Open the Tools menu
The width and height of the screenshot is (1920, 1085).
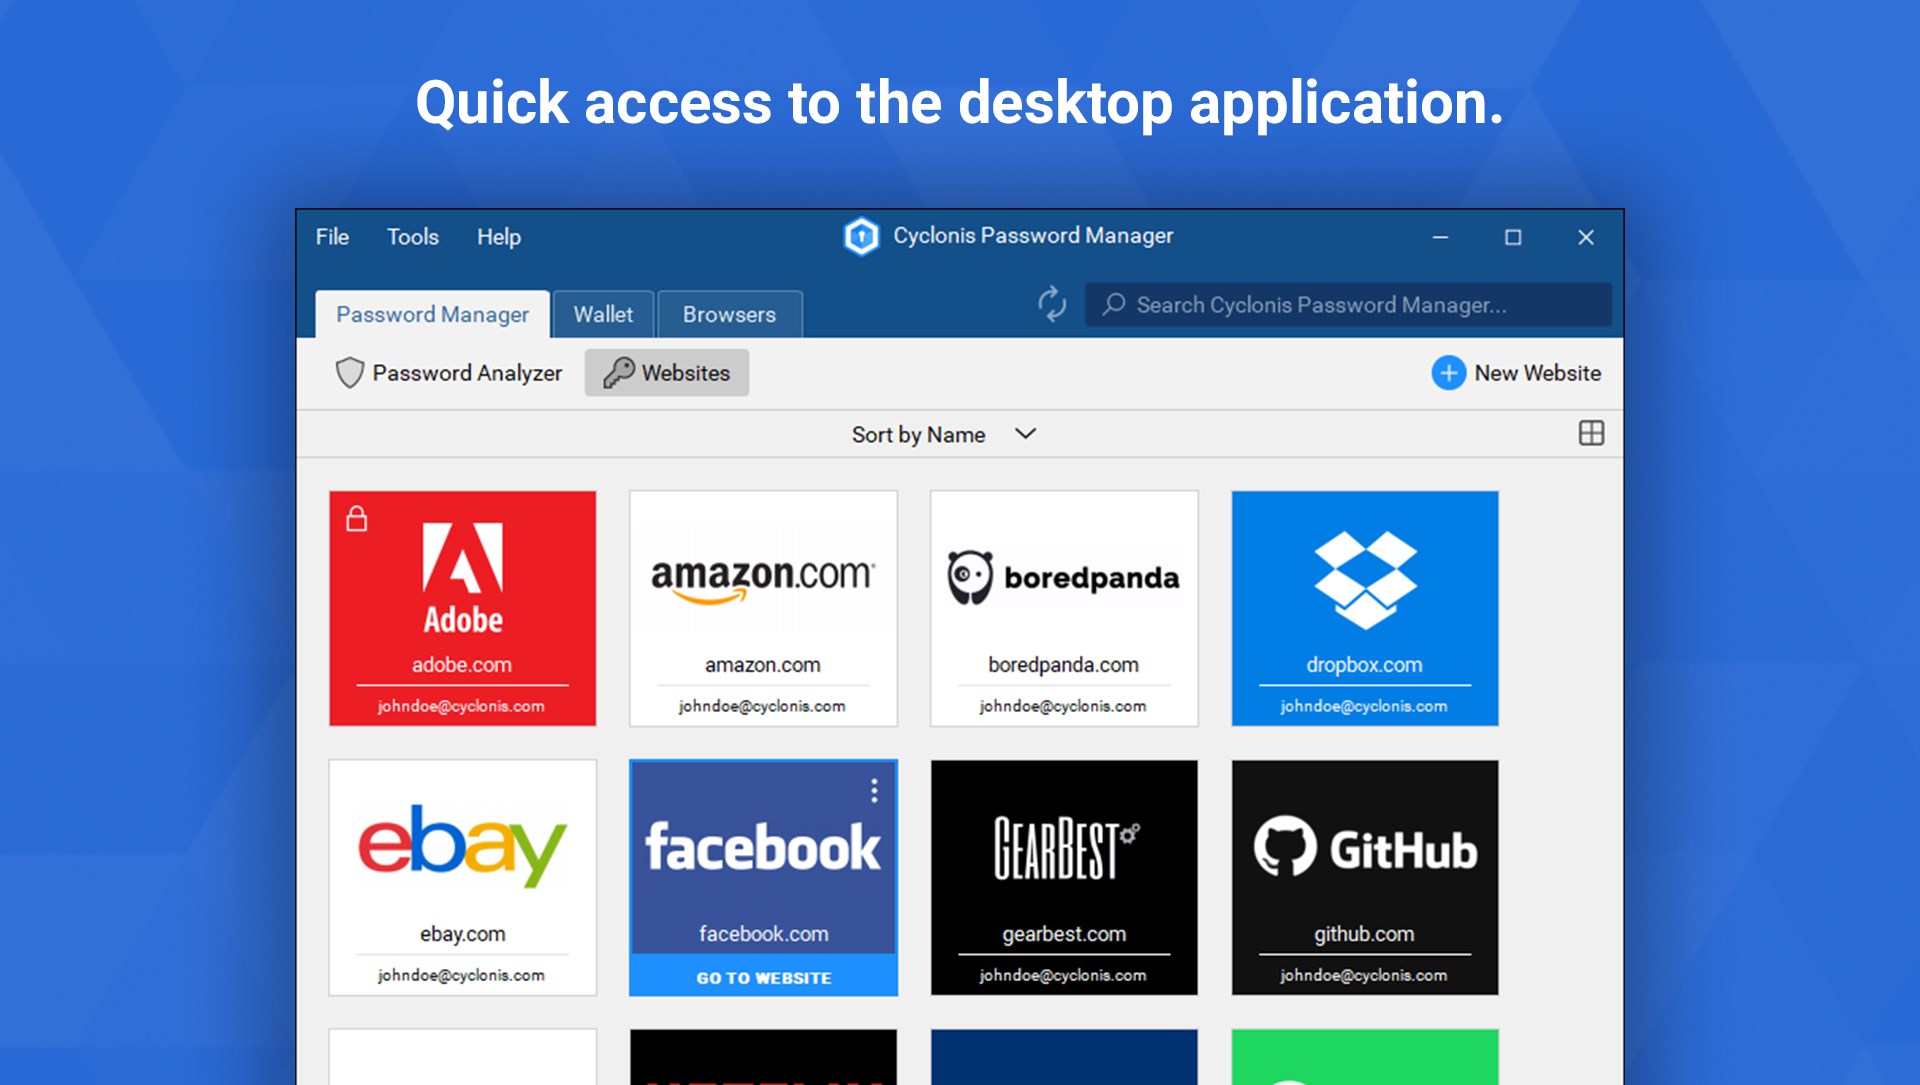tap(412, 237)
